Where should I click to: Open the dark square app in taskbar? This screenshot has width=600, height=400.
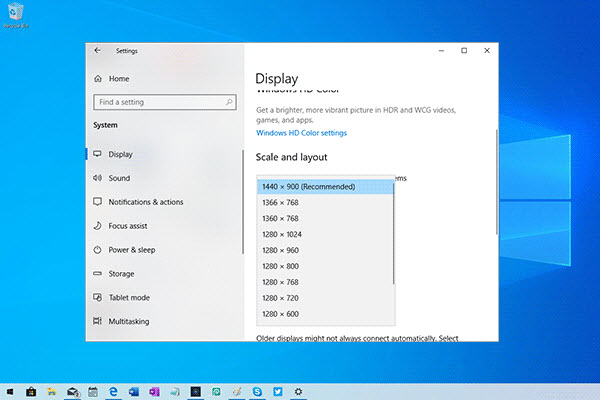coord(196,392)
